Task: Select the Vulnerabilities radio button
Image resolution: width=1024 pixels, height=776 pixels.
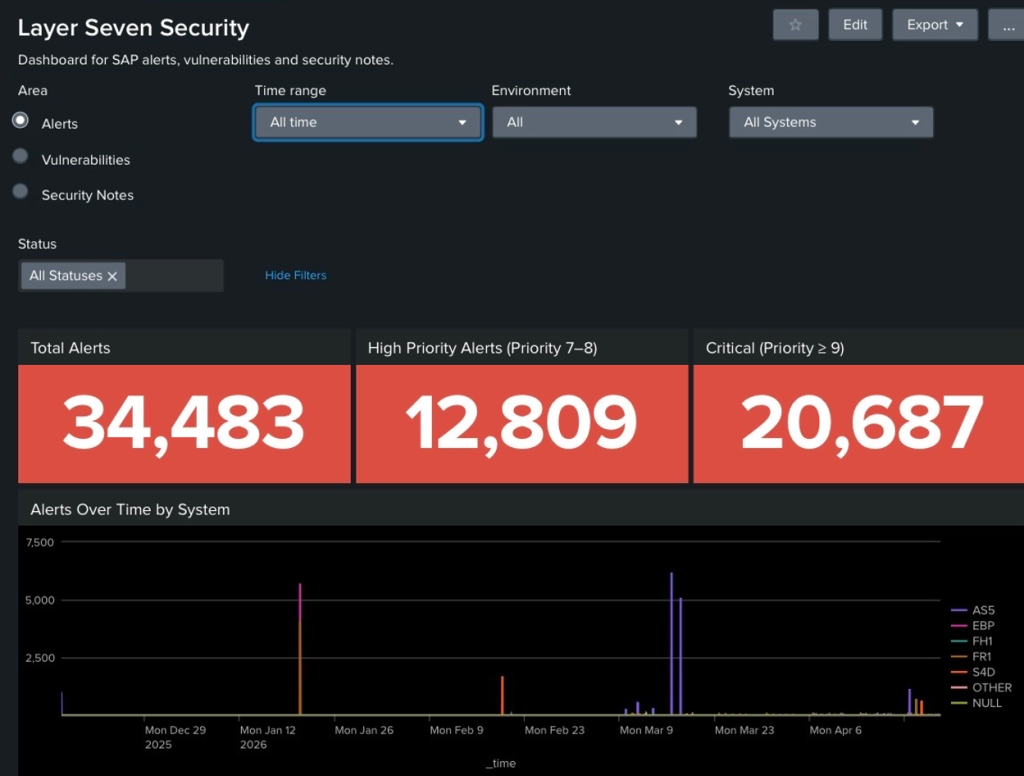Action: click(x=20, y=156)
